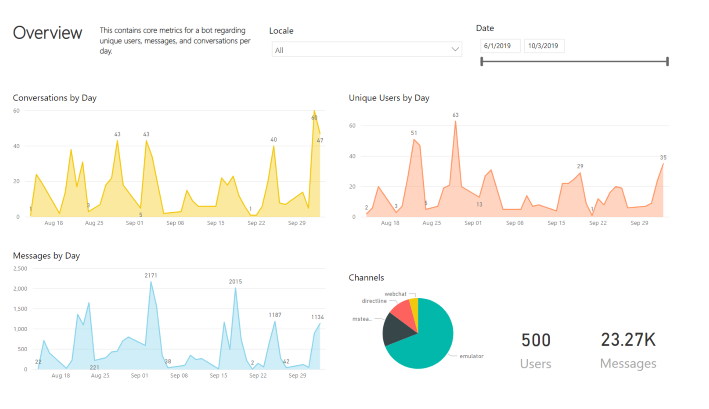Edit the start date field 6/1/2019
This screenshot has height=409, width=709.
[500, 46]
